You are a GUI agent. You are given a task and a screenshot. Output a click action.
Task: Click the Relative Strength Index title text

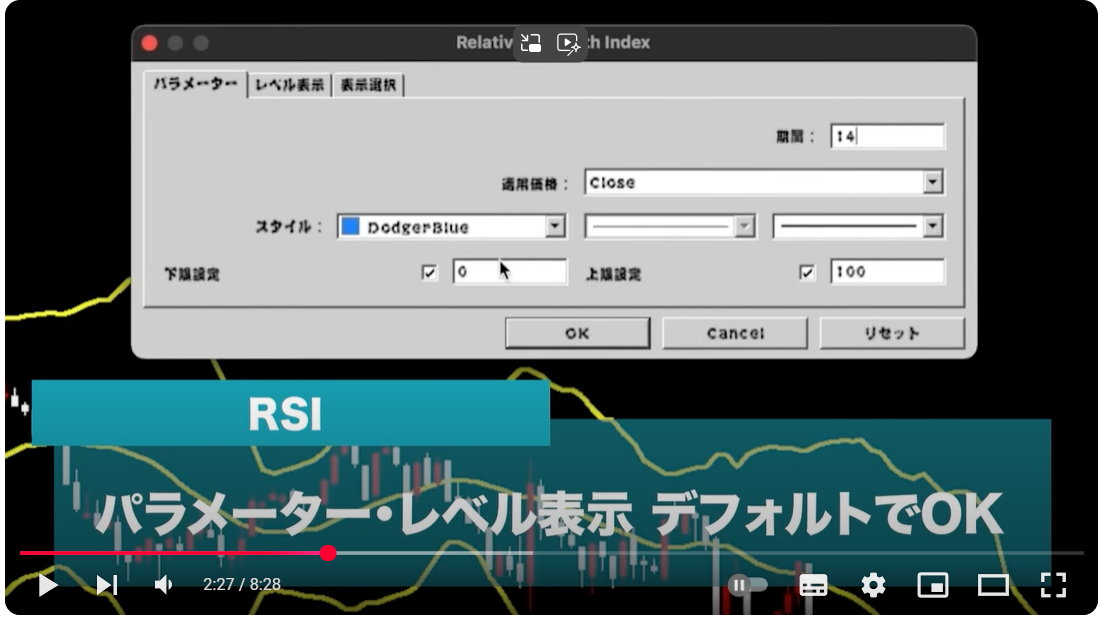point(553,43)
